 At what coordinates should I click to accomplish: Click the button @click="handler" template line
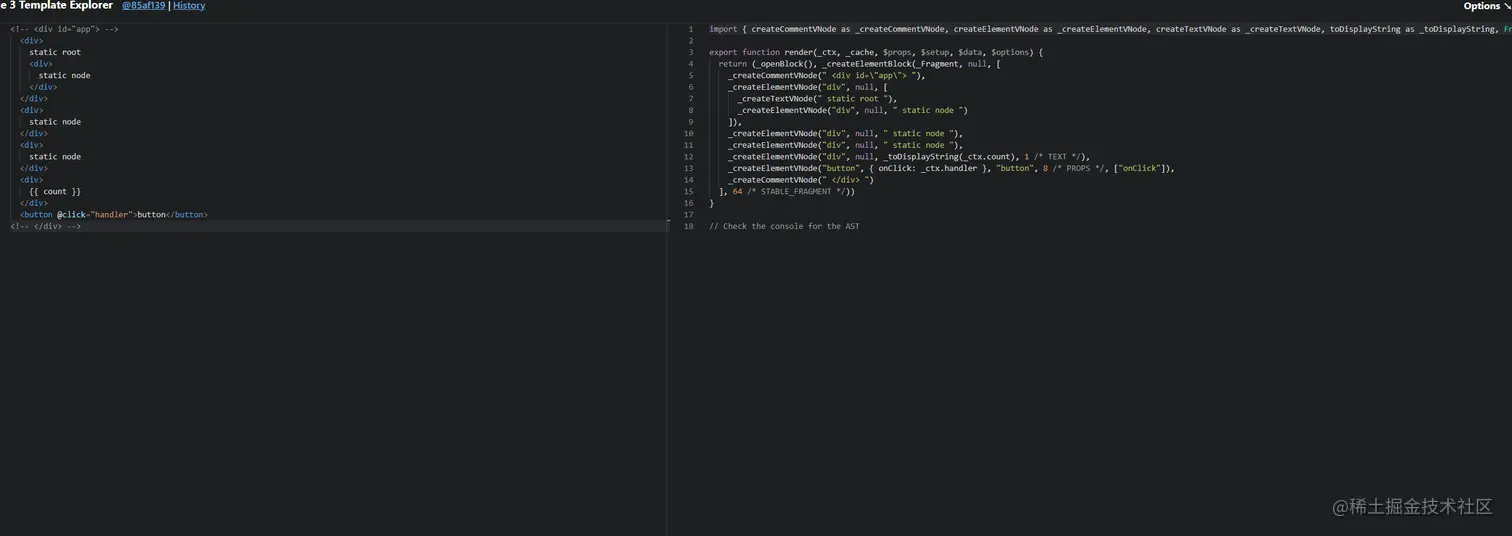pyautogui.click(x=114, y=214)
